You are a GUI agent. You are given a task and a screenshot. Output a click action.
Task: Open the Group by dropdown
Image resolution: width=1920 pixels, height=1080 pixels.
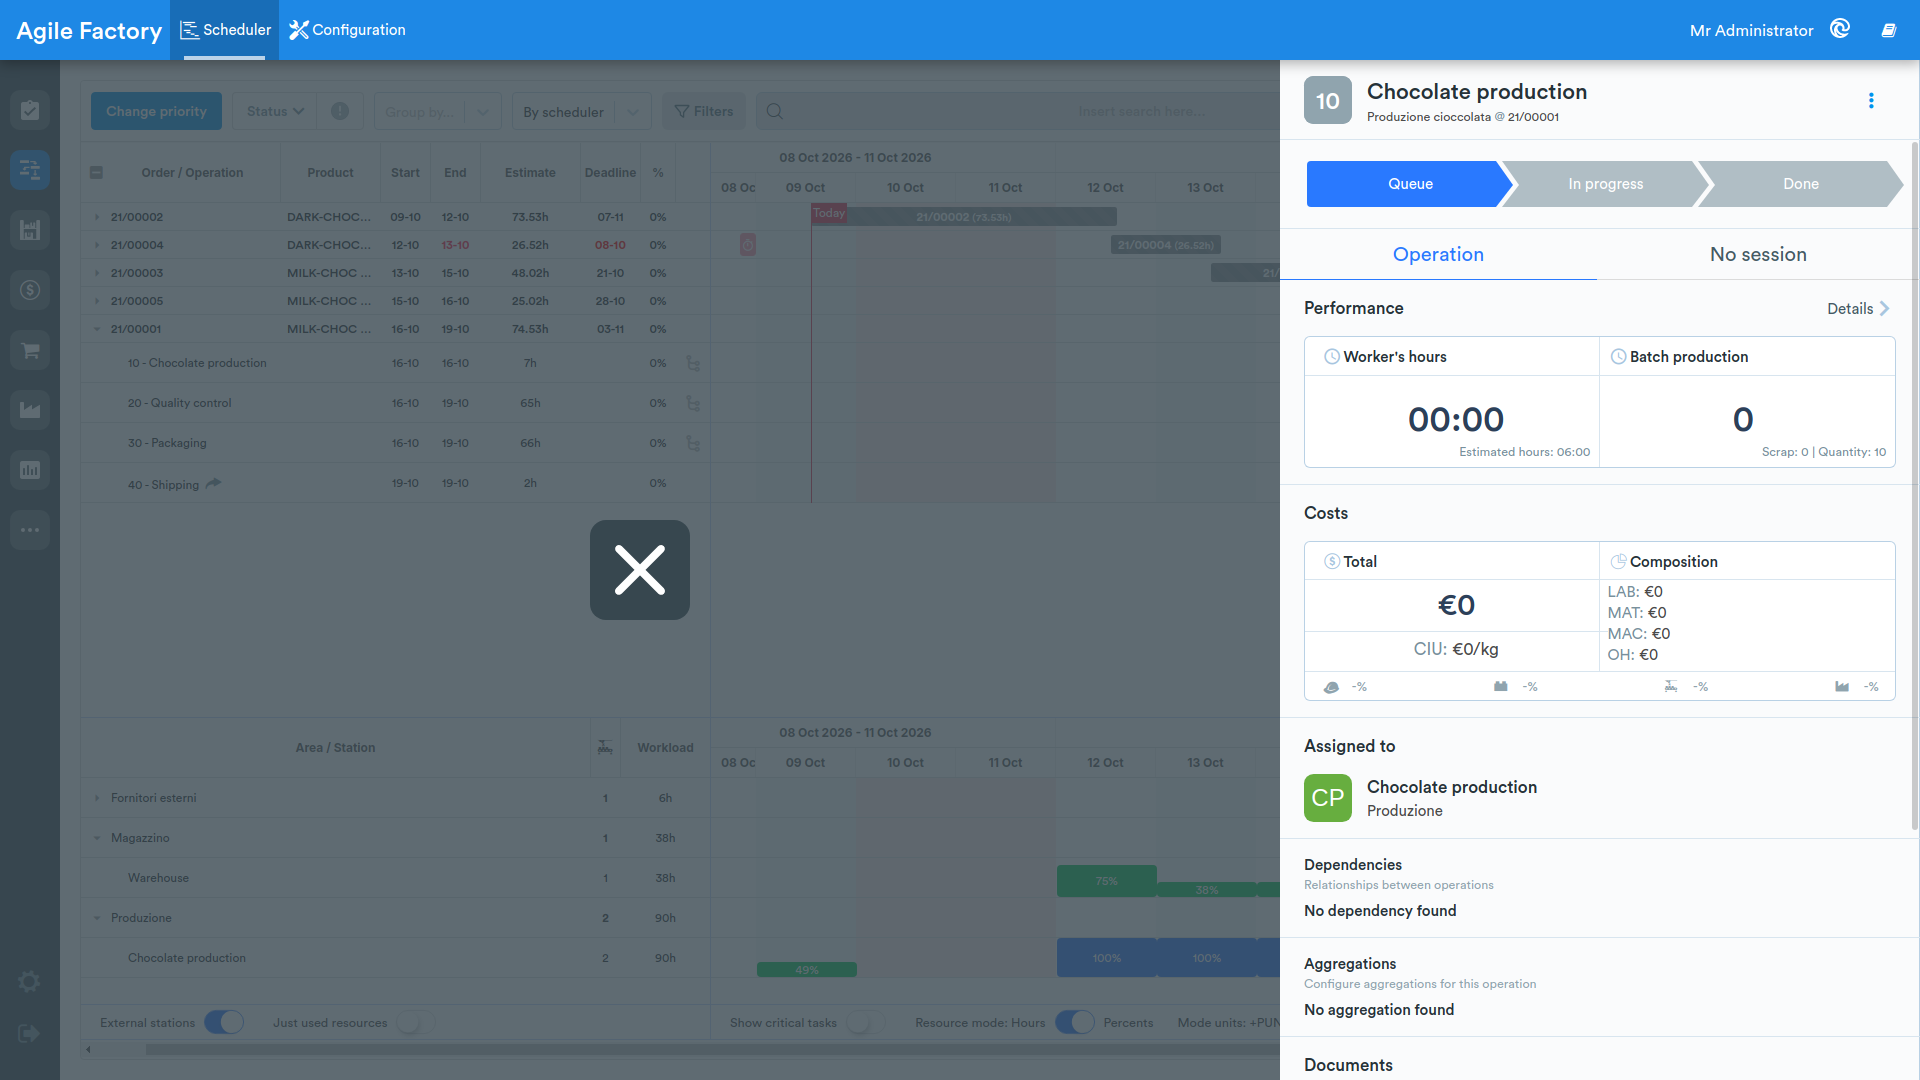point(437,111)
